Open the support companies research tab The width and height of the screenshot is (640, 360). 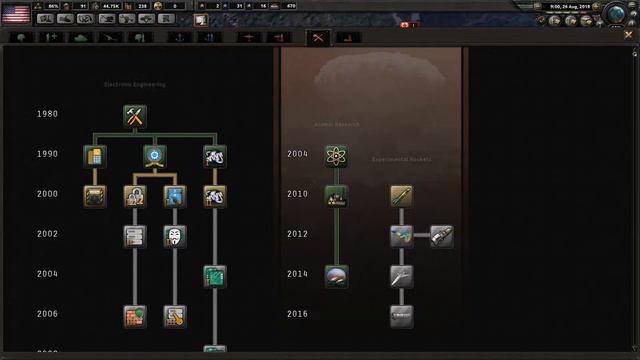pyautogui.click(x=51, y=38)
